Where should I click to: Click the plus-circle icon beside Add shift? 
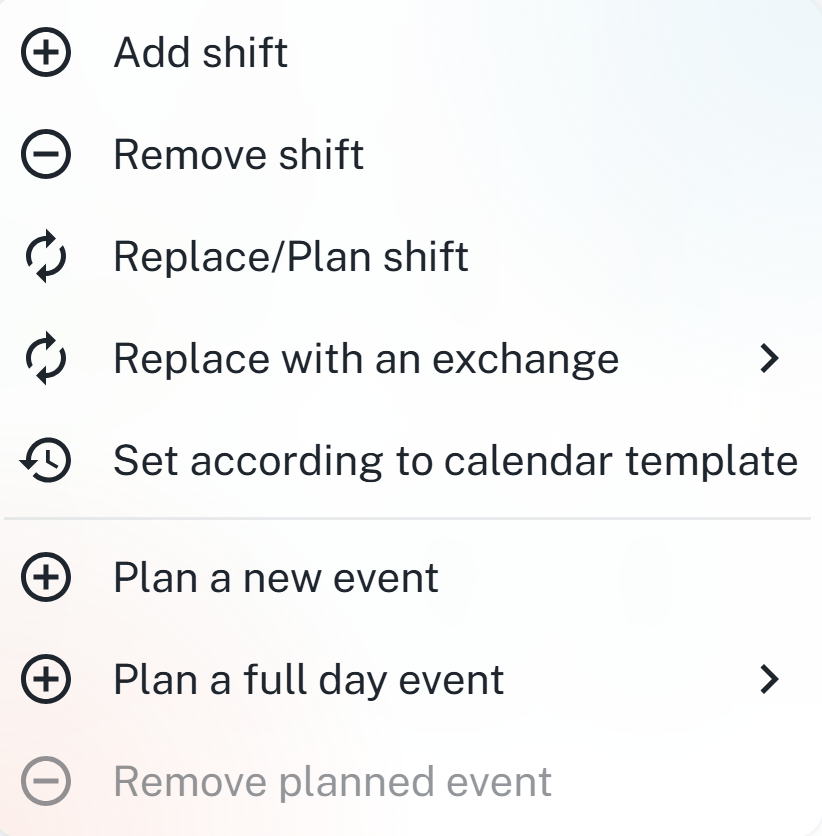[x=45, y=53]
